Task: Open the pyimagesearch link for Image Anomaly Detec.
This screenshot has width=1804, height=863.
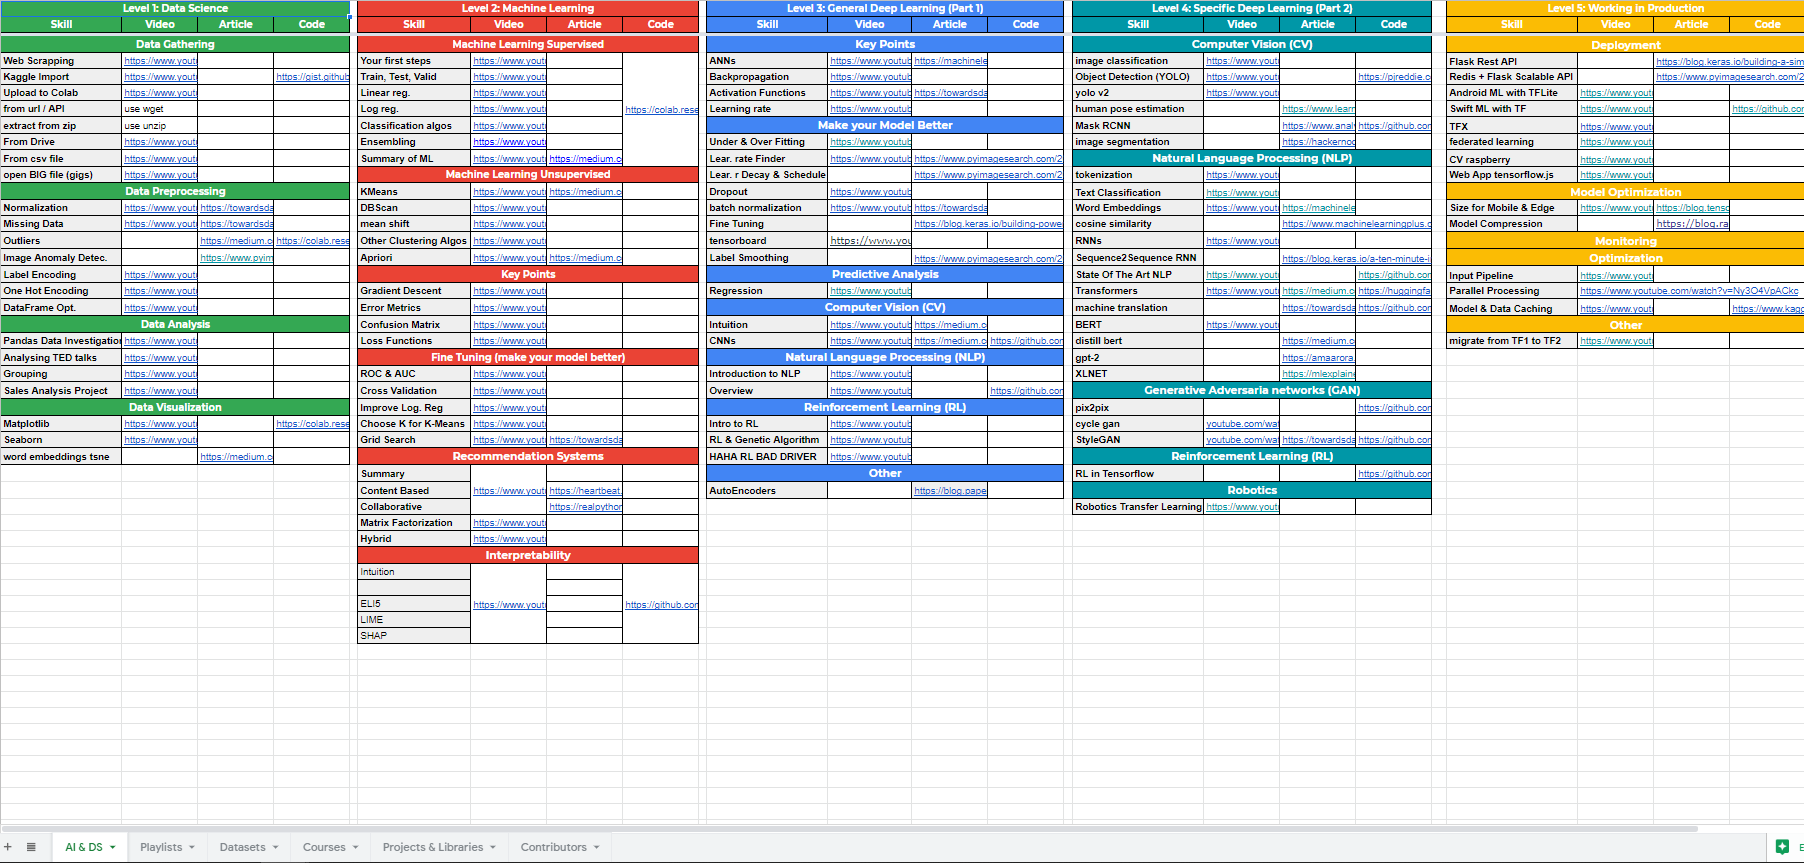Action: 236,258
